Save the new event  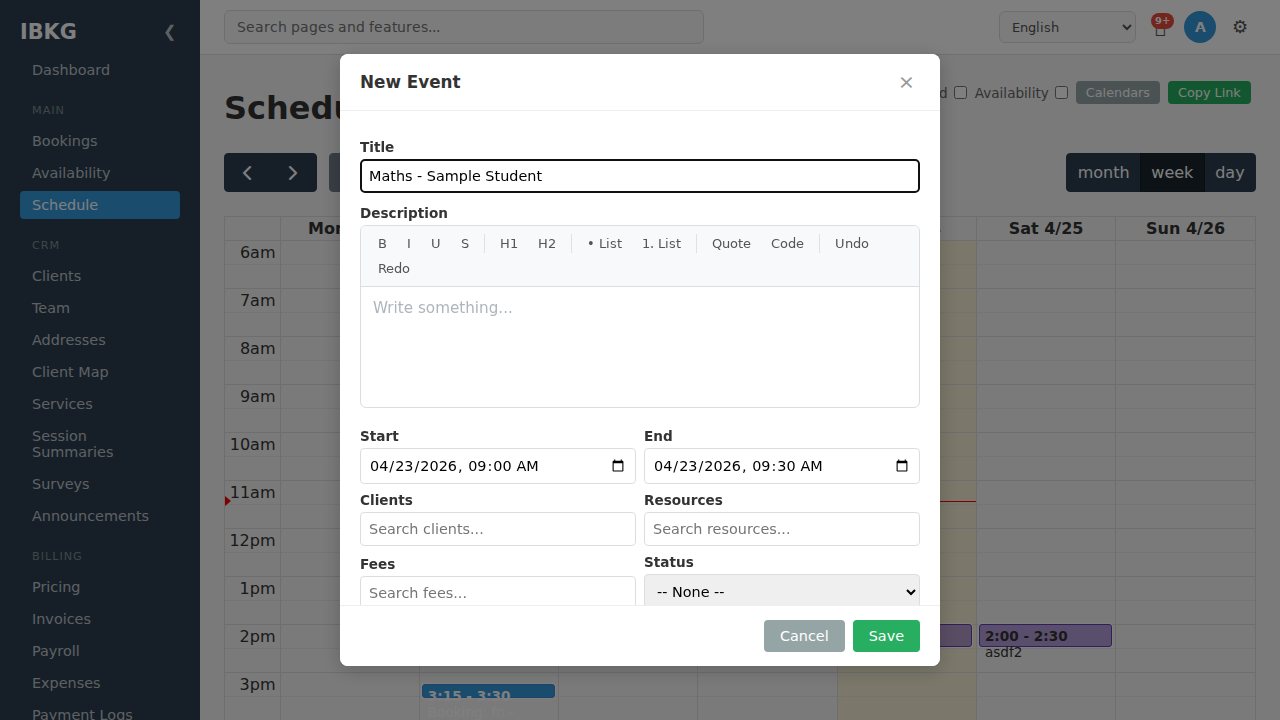[886, 636]
